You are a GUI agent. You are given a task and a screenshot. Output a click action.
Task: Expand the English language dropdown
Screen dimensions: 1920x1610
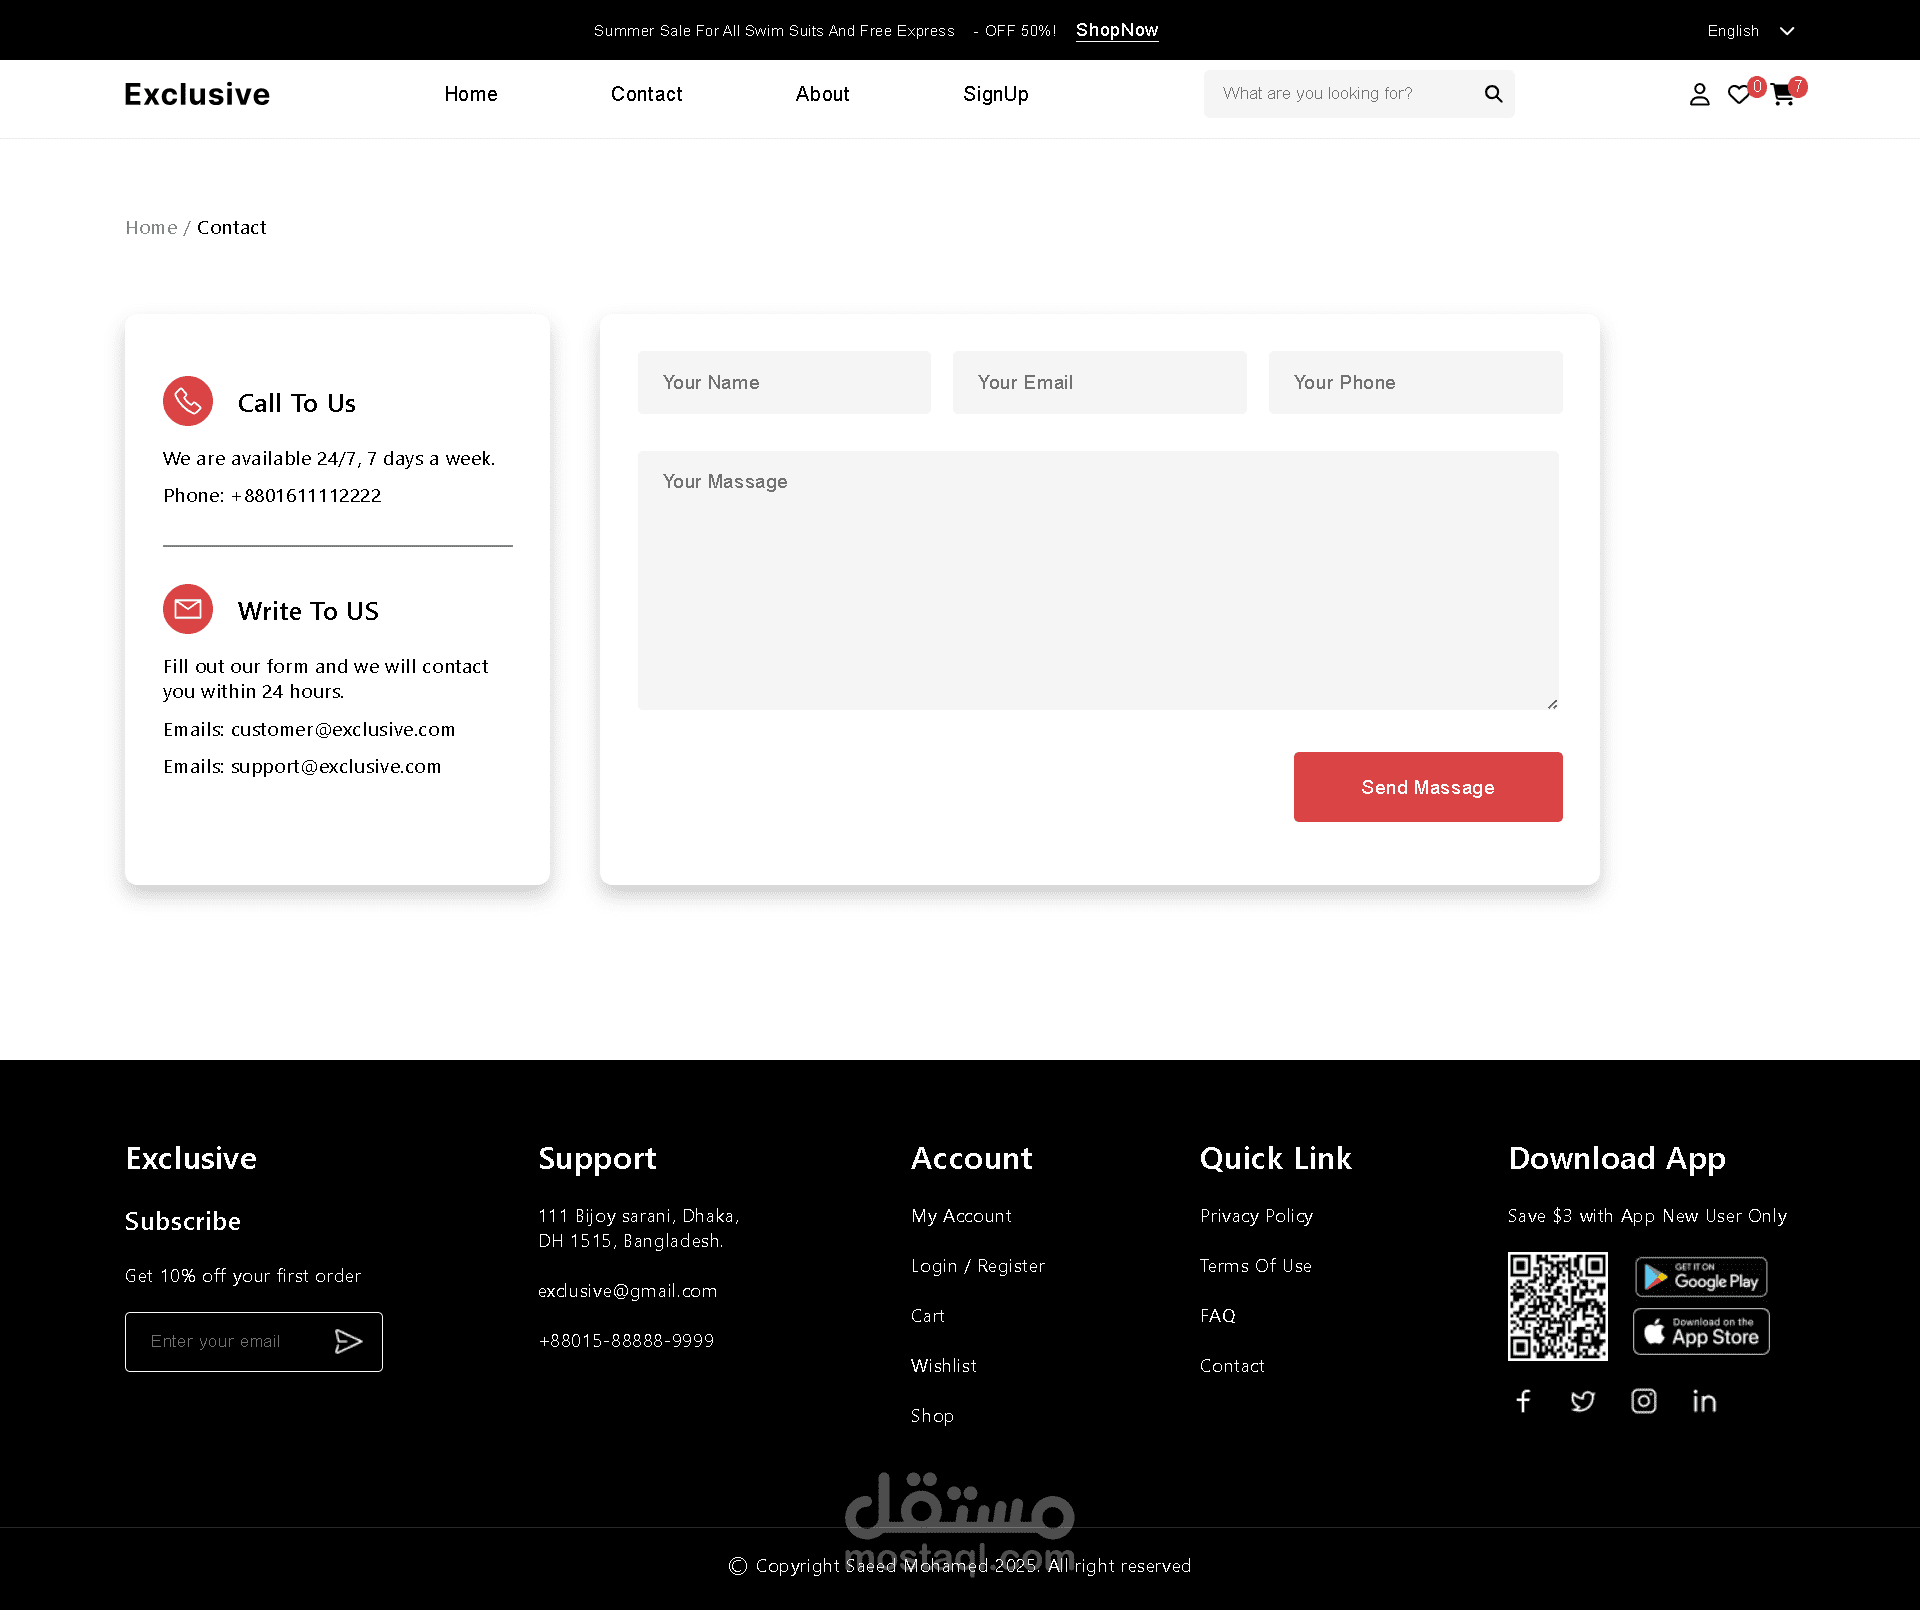(x=1750, y=31)
